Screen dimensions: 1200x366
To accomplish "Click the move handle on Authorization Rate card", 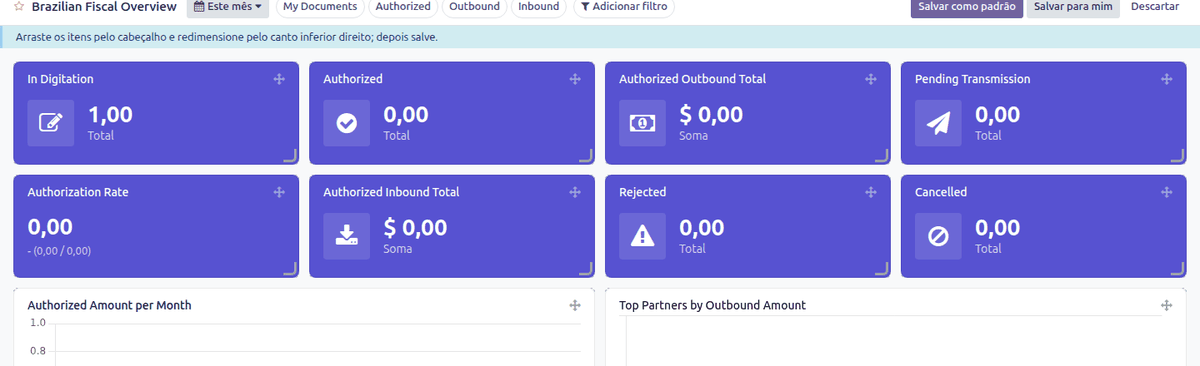I will click(279, 192).
